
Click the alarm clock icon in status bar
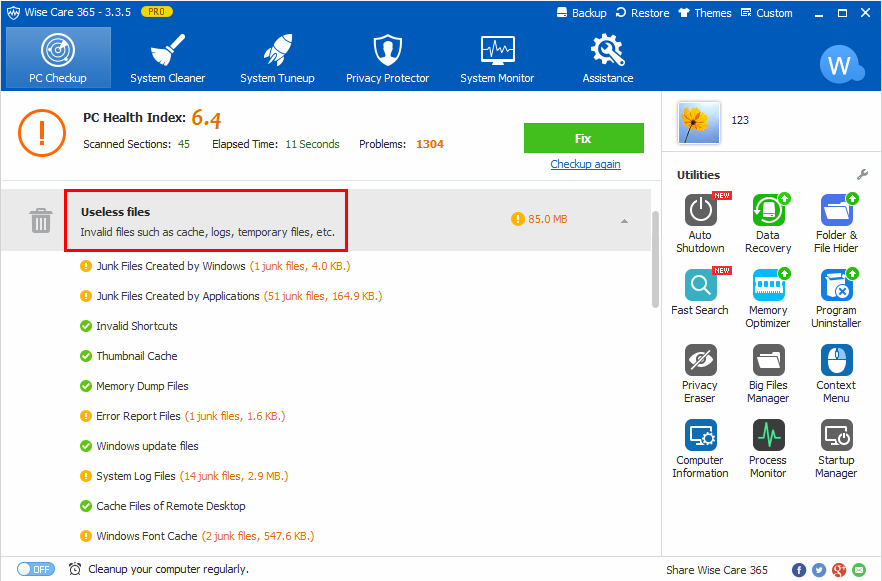75,569
